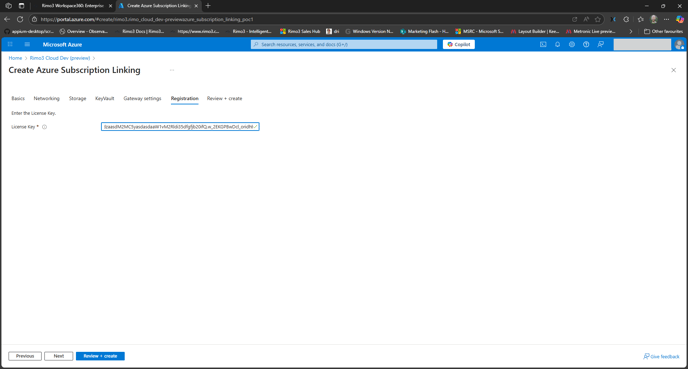This screenshot has height=369, width=688.
Task: View site information lock icon
Action: [35, 19]
